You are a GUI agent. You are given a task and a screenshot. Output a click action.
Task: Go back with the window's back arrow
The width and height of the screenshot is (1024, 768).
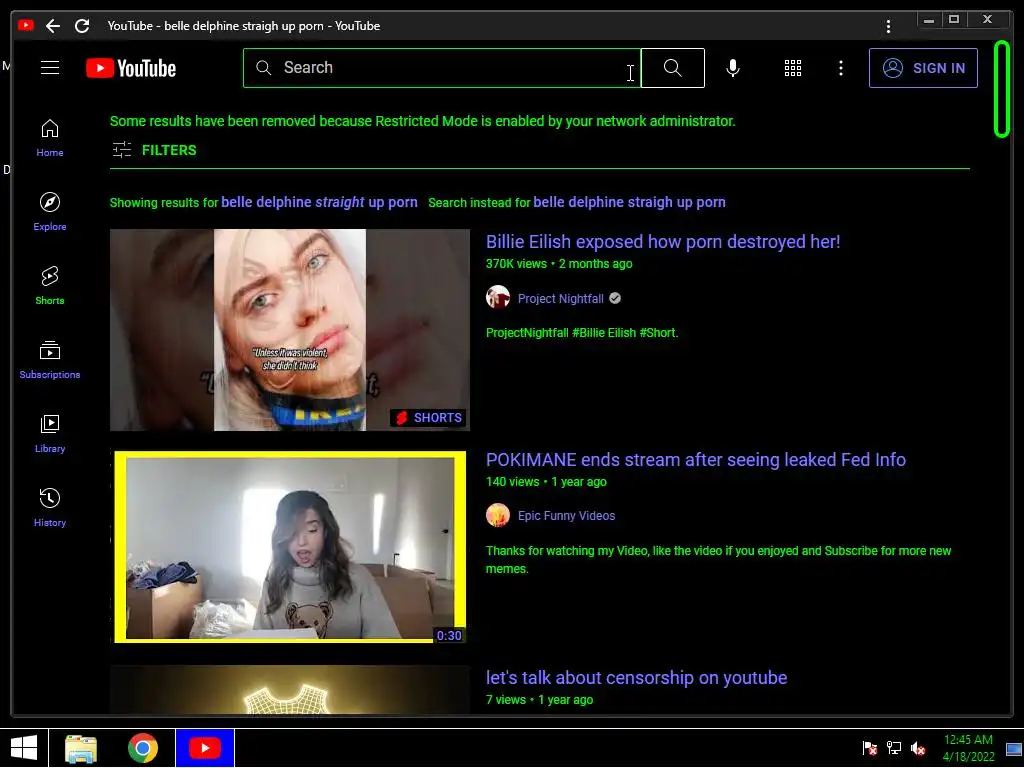(53, 26)
